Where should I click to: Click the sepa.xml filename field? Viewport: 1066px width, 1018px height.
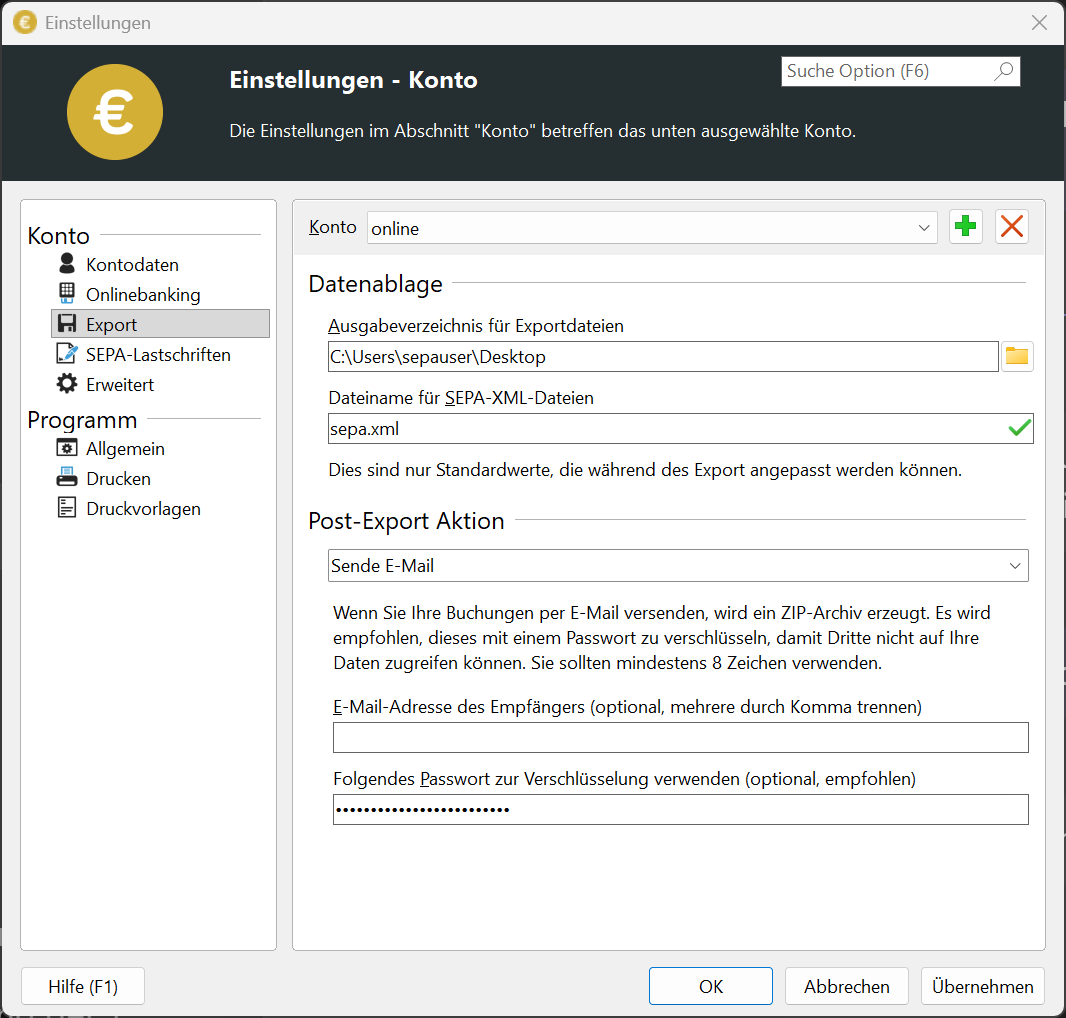pyautogui.click(x=681, y=428)
